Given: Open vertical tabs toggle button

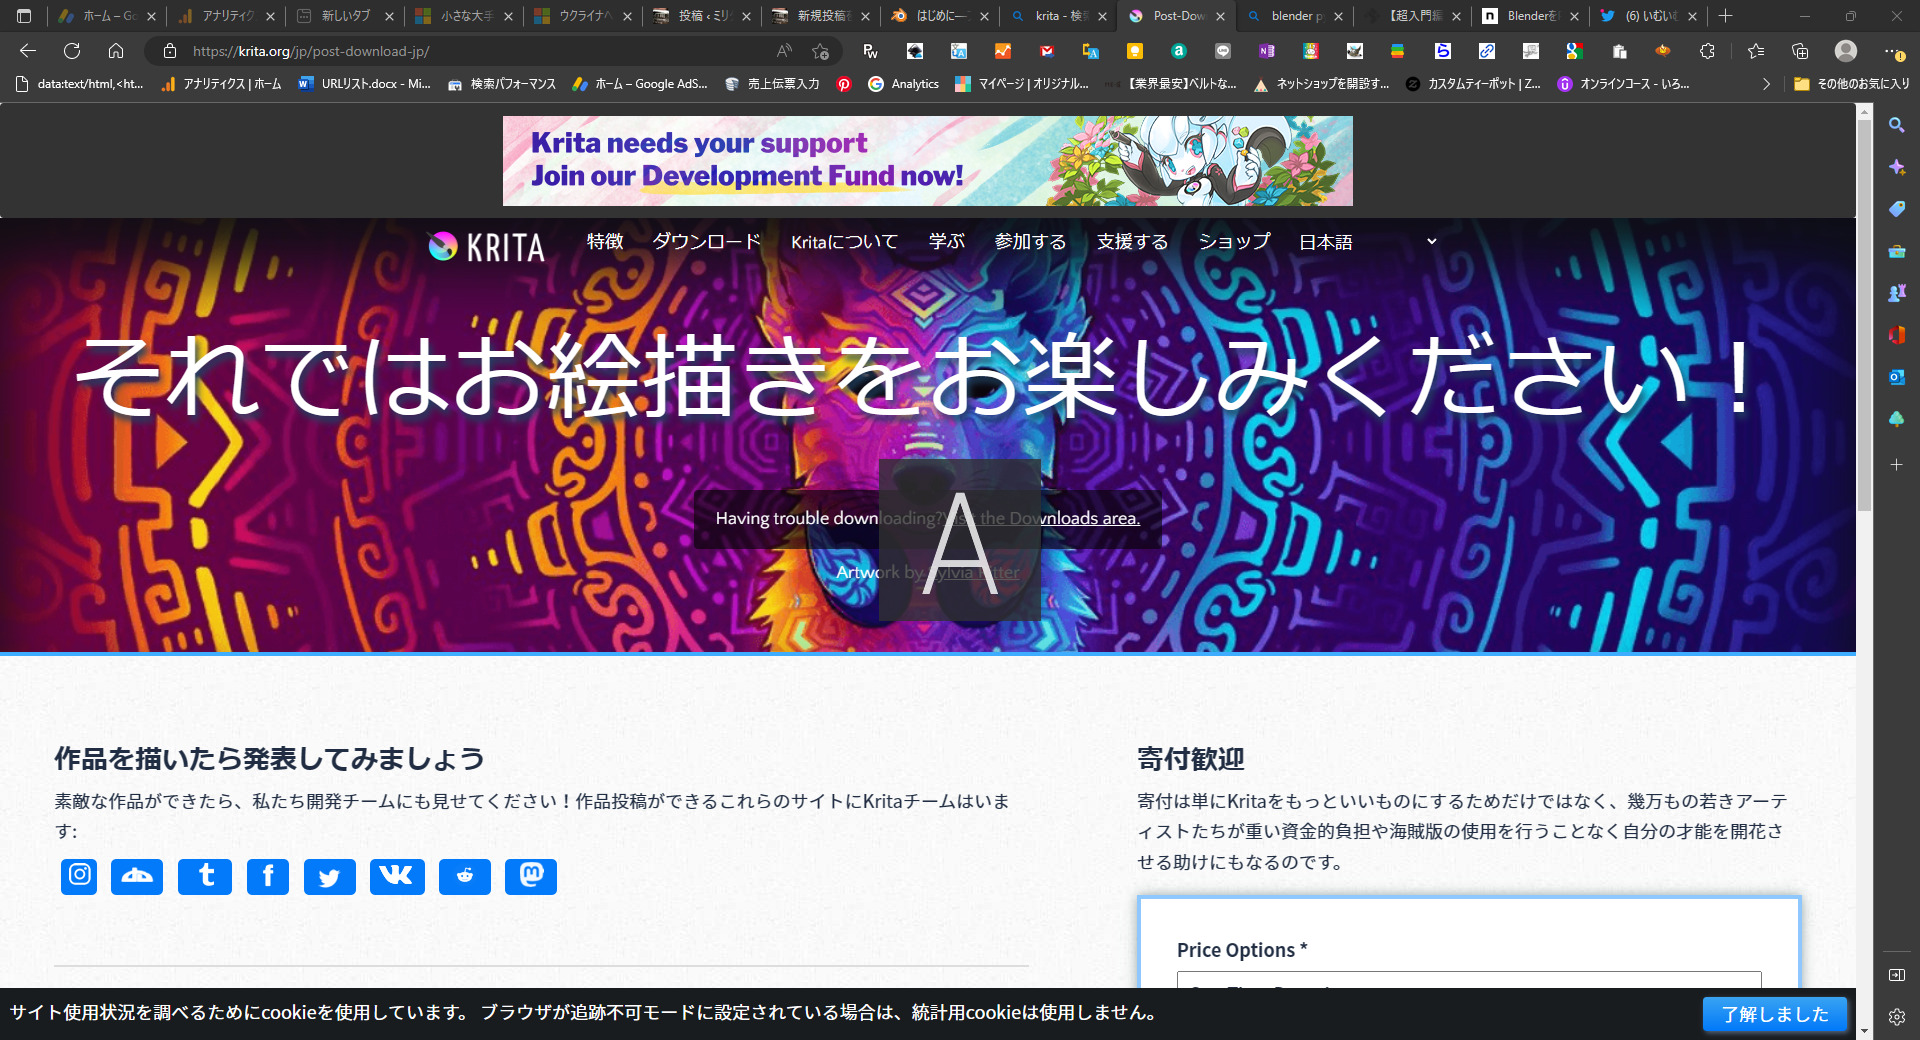Looking at the screenshot, I should (x=24, y=16).
